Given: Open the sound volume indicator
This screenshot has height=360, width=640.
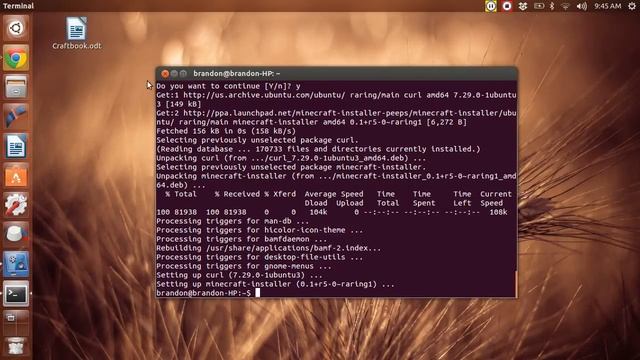Looking at the screenshot, I should coord(582,6).
